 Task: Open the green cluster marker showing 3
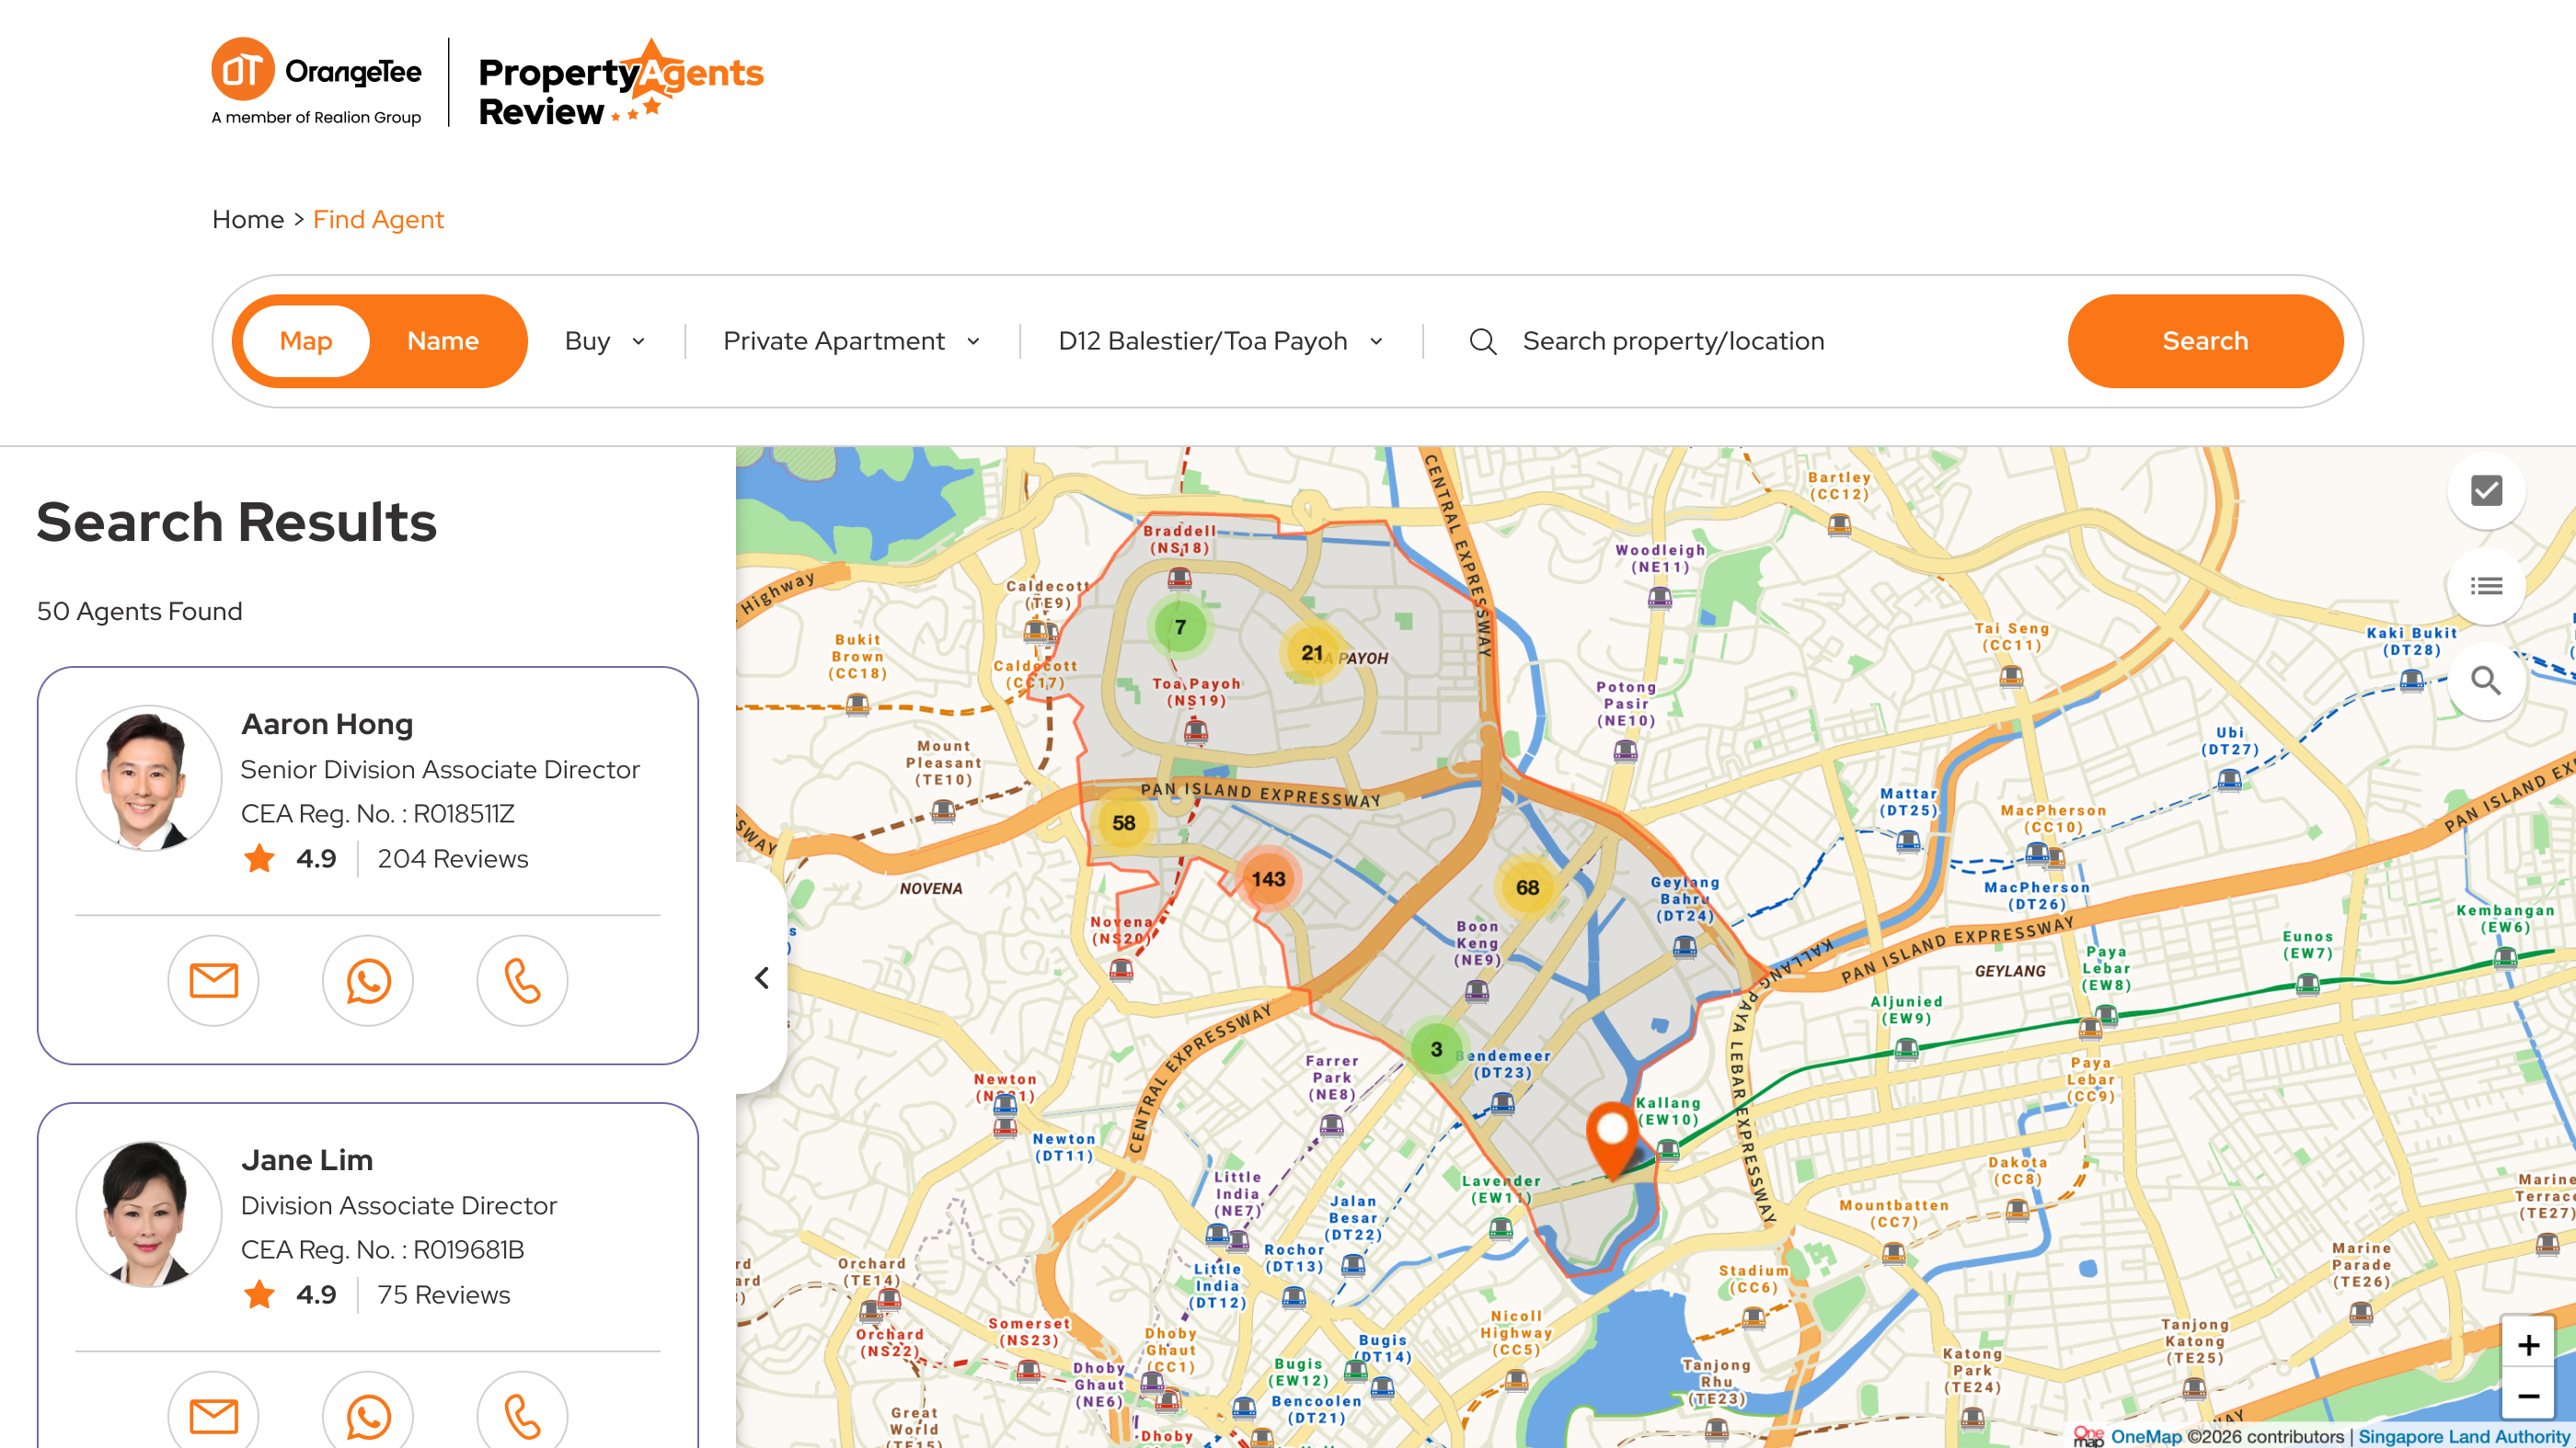[x=1436, y=1049]
